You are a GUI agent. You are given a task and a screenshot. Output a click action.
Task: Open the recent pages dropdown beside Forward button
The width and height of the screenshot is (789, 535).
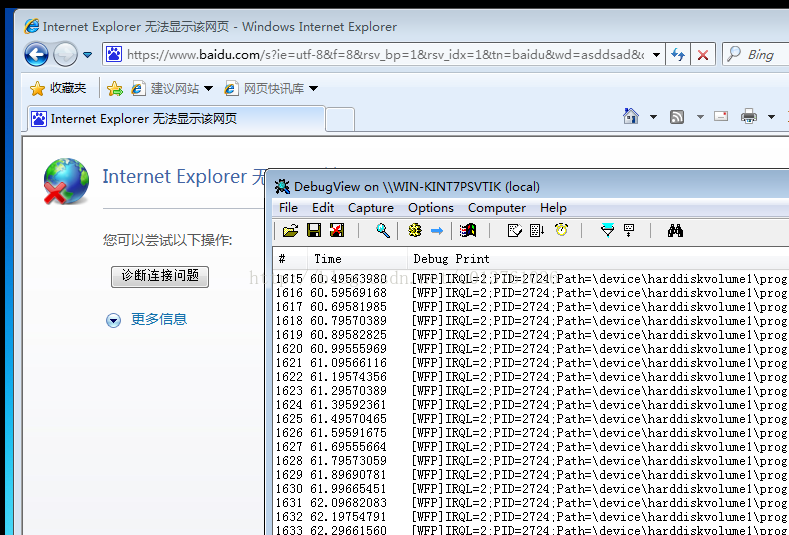tap(88, 54)
